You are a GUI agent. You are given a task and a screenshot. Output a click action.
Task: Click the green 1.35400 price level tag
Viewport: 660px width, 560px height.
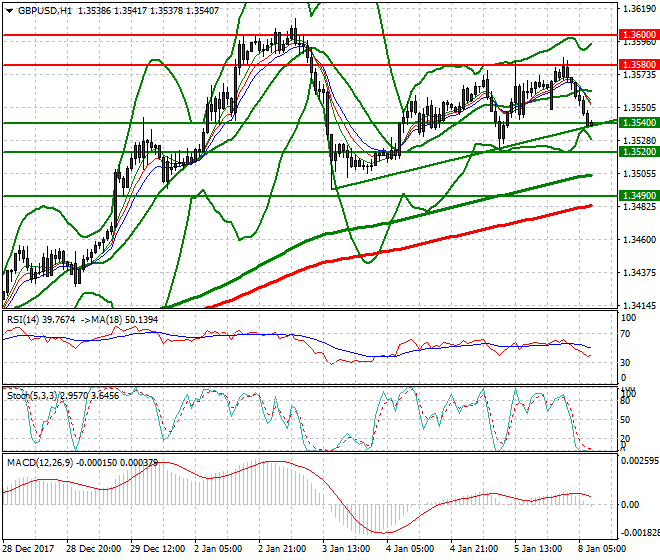tap(632, 122)
